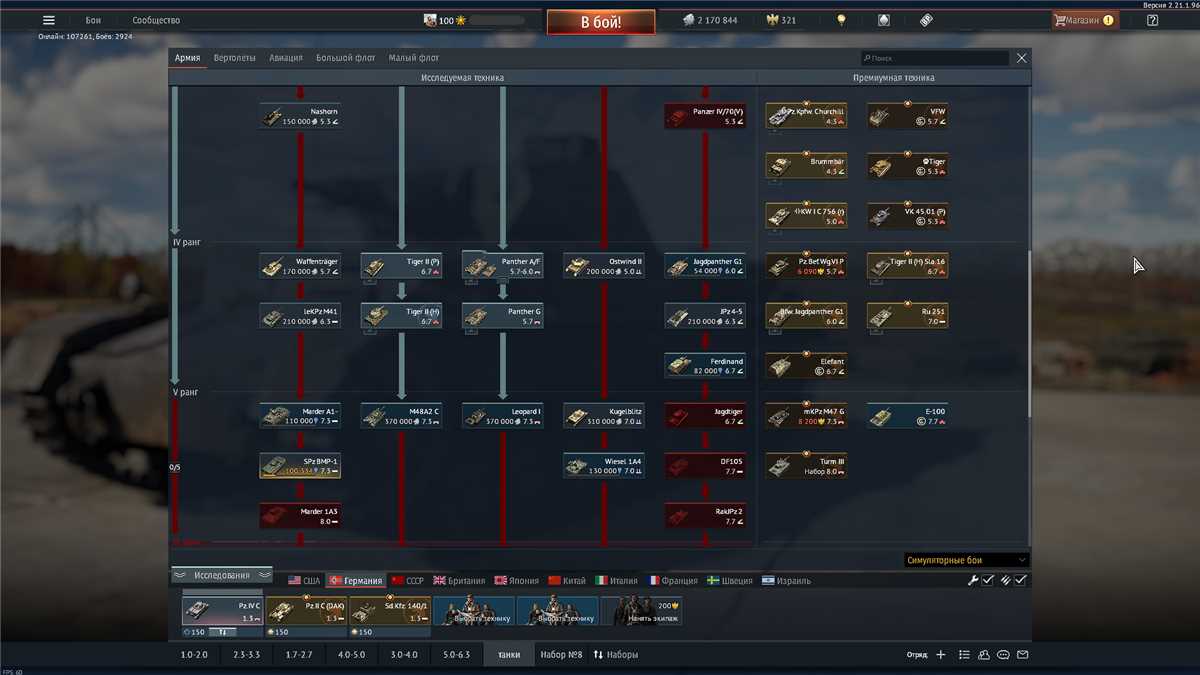1200x675 pixels.
Task: Select the 5.0-6.3 preset tab
Action: 456,655
